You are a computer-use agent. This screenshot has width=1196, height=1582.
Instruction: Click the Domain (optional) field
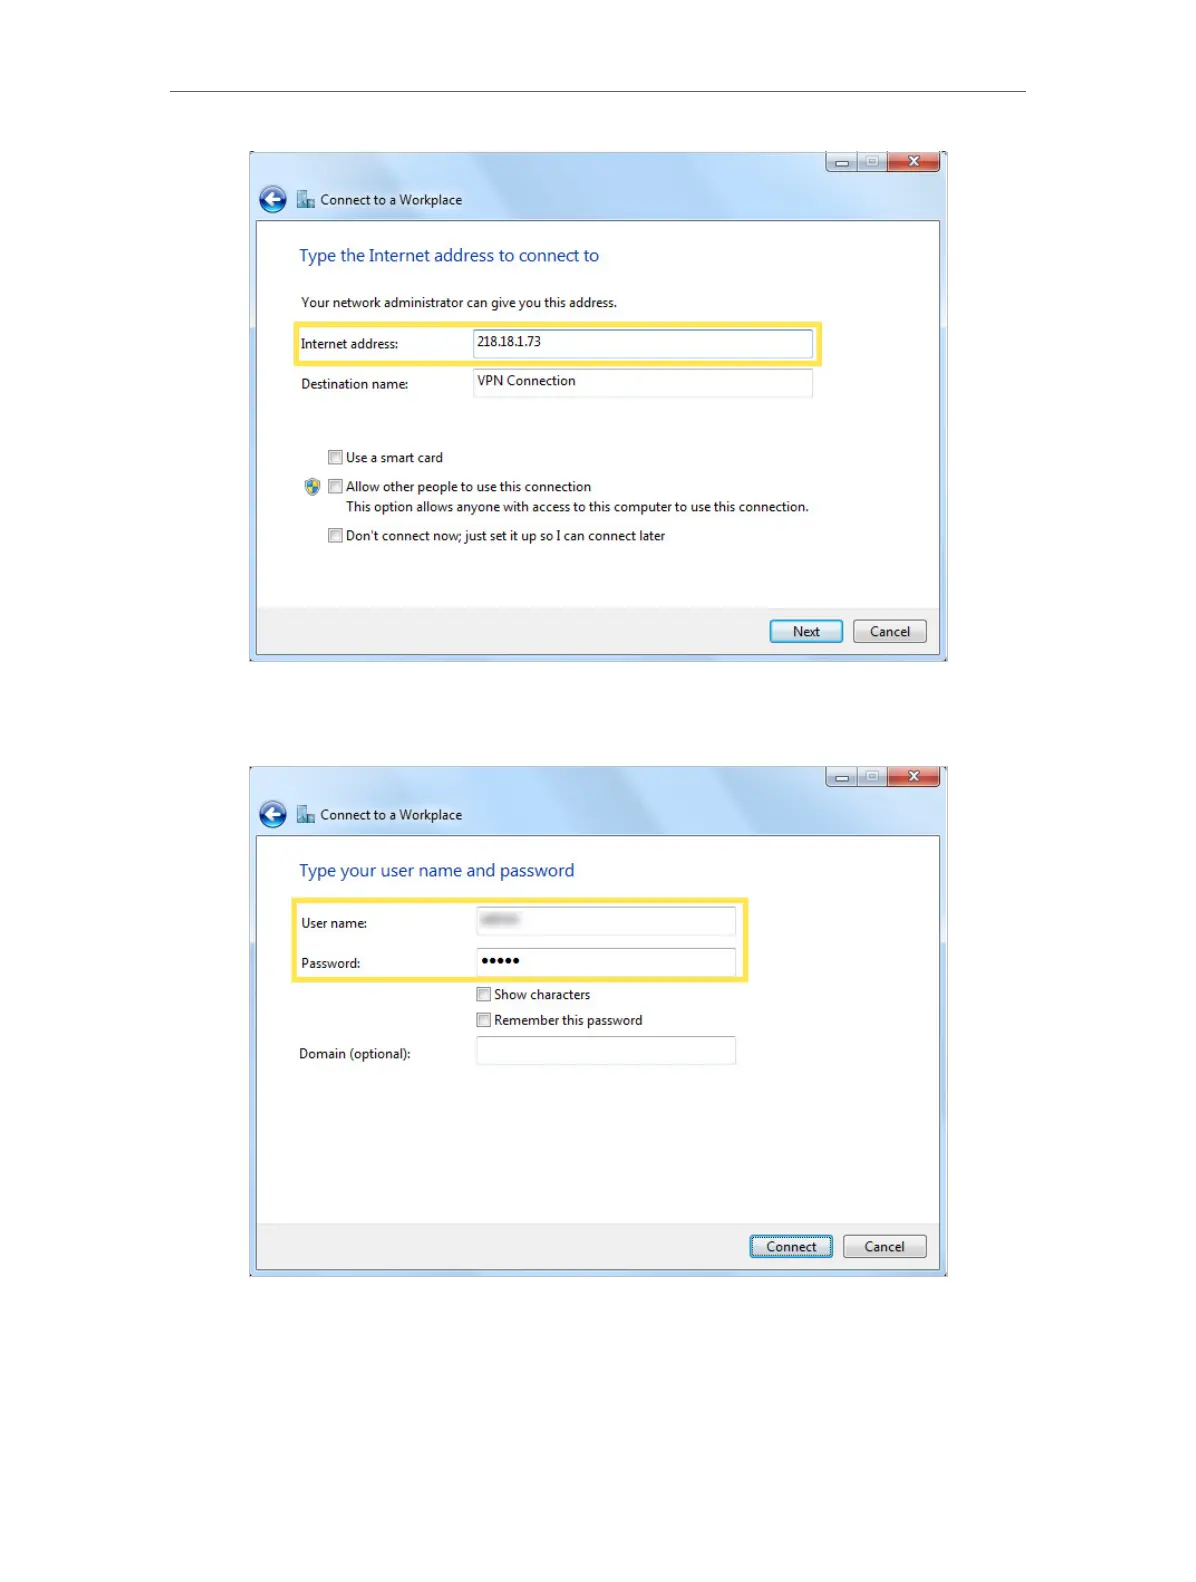pyautogui.click(x=606, y=1051)
